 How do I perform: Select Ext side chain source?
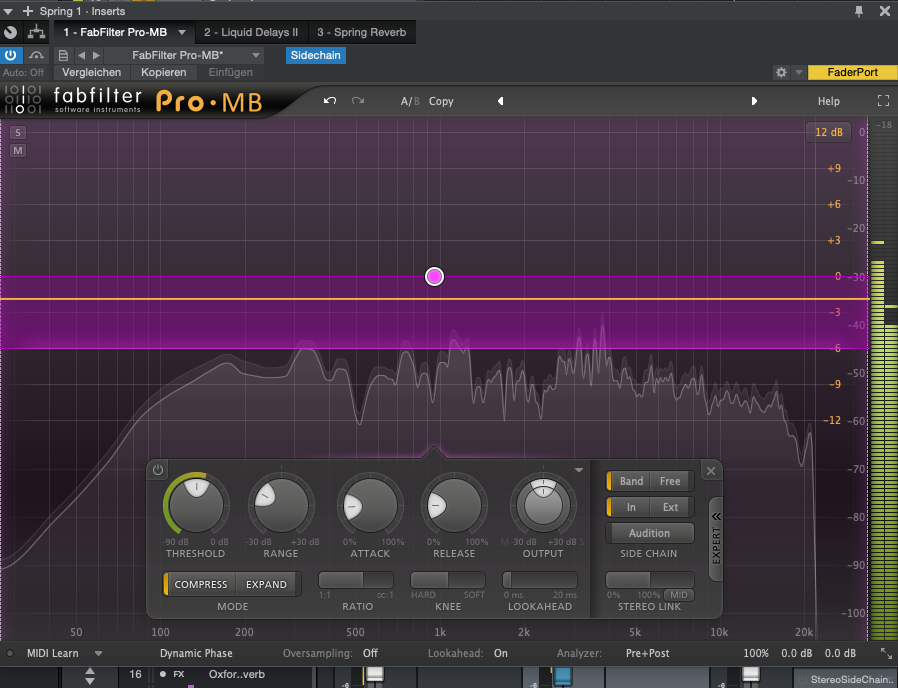tap(670, 507)
